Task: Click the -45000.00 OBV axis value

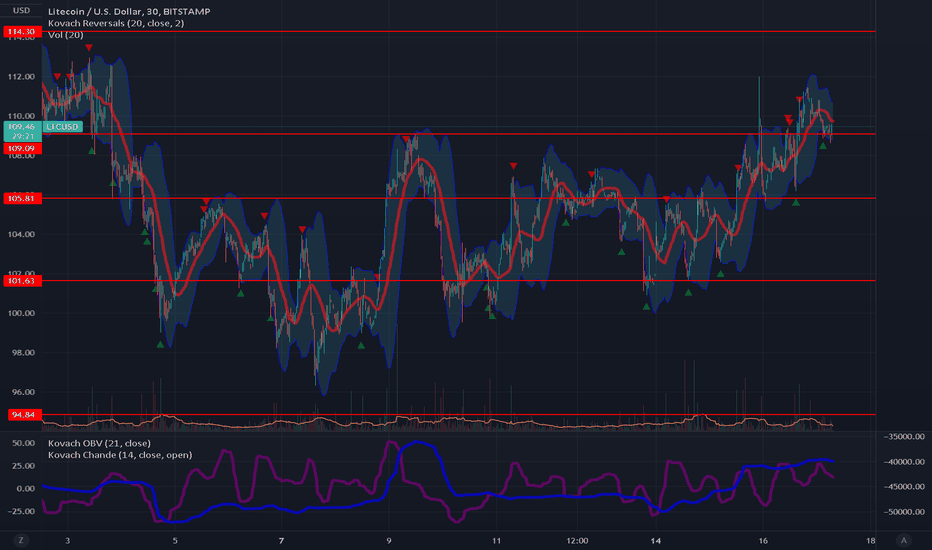Action: click(905, 486)
